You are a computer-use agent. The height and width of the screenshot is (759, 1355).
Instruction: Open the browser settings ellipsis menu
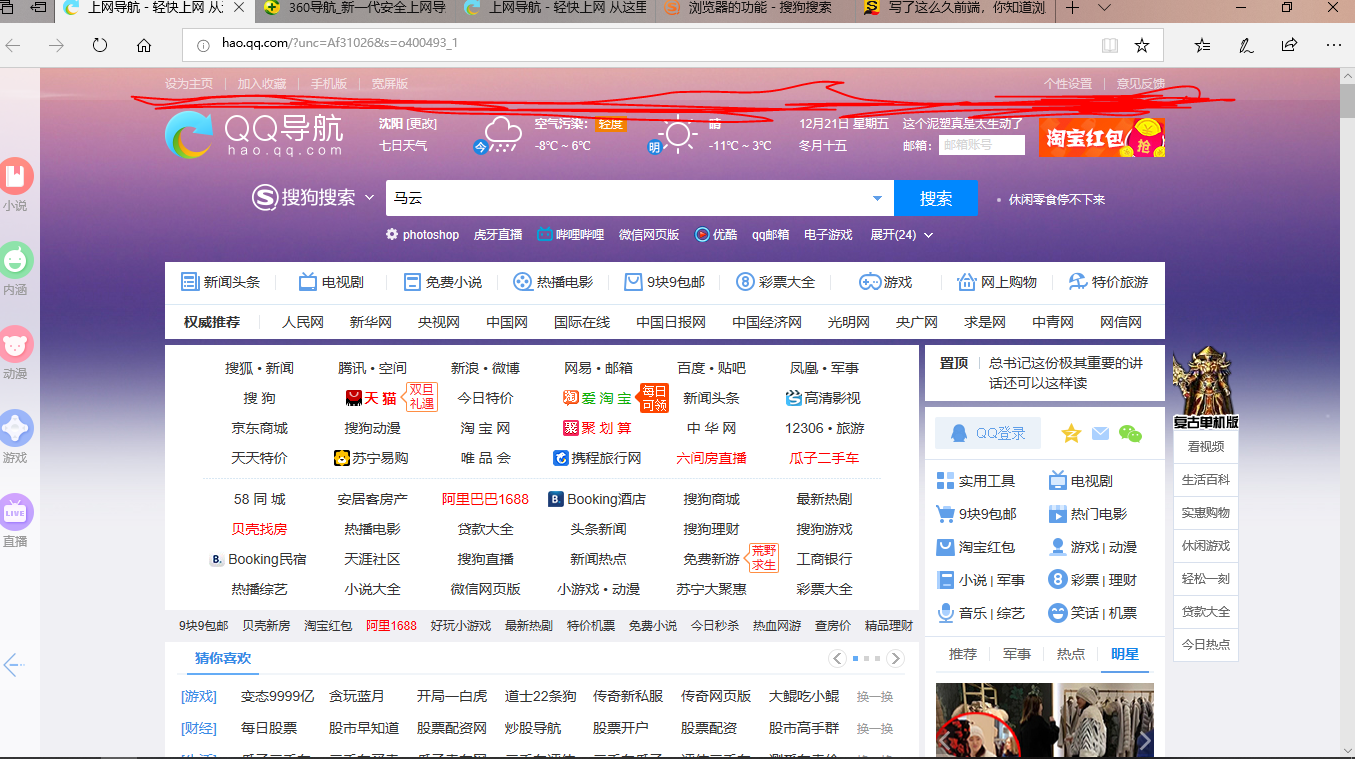tap(1334, 45)
